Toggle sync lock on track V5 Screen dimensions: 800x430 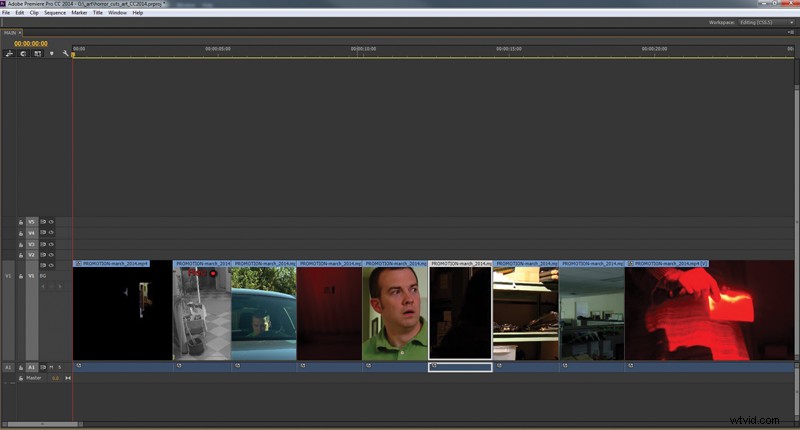point(43,222)
